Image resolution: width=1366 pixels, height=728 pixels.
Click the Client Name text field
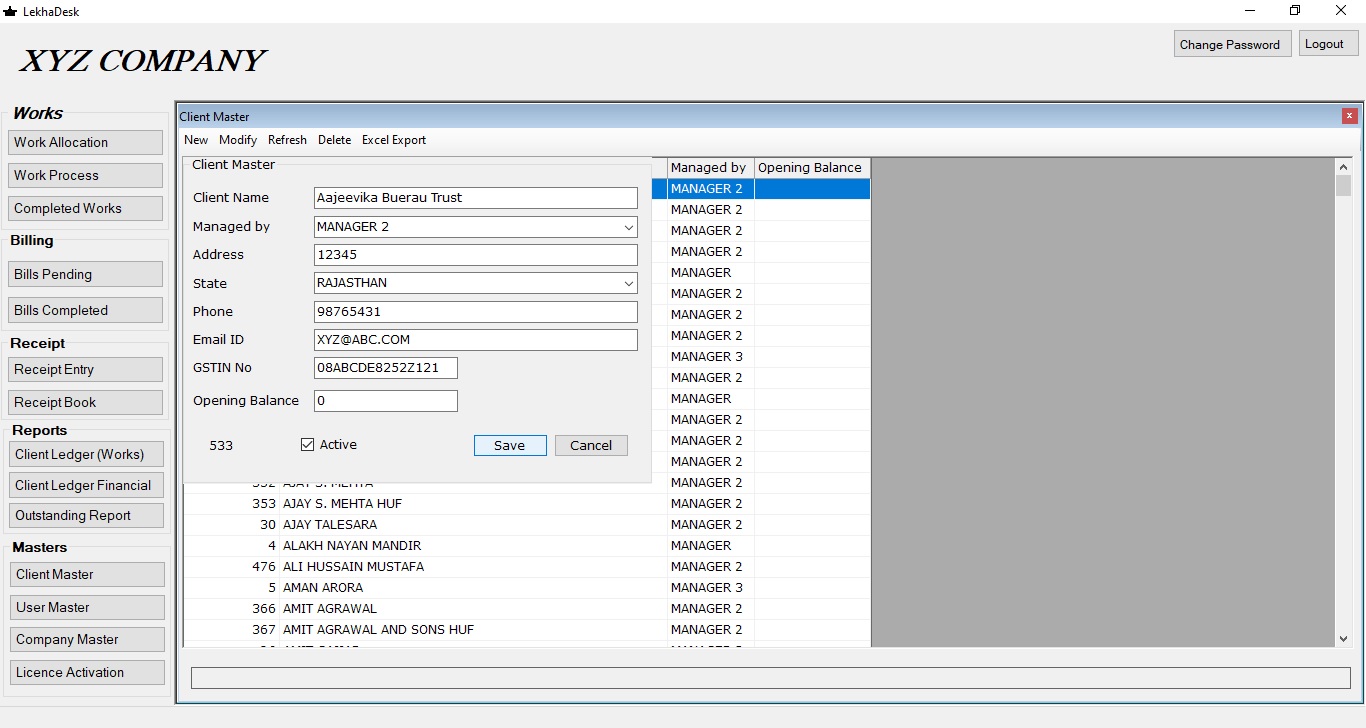coord(476,198)
